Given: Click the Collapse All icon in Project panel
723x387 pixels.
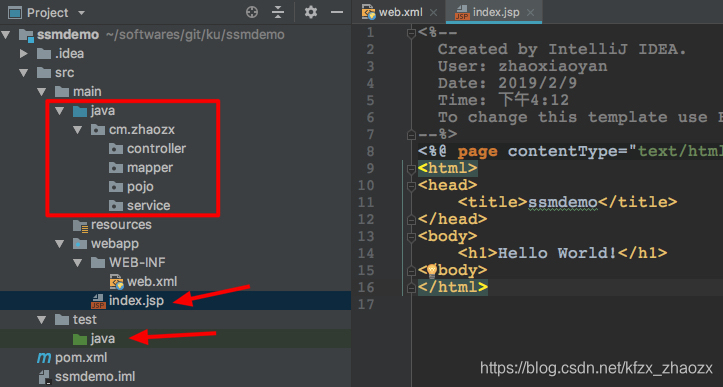Looking at the screenshot, I should point(278,12).
